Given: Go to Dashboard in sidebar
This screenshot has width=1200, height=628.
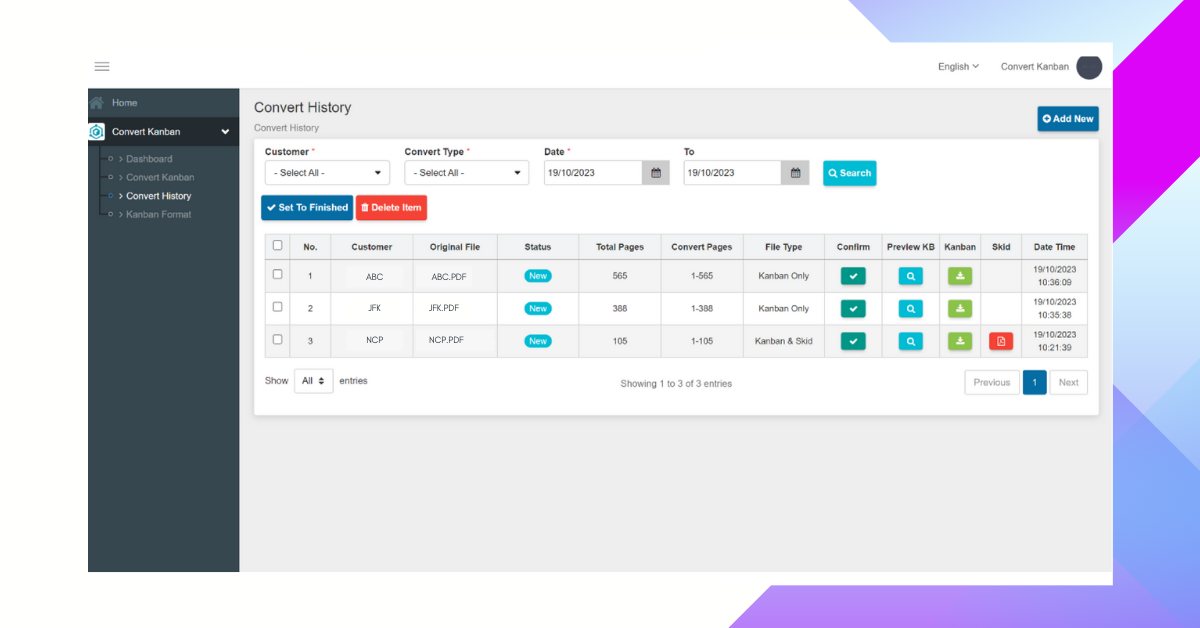Looking at the screenshot, I should (149, 159).
